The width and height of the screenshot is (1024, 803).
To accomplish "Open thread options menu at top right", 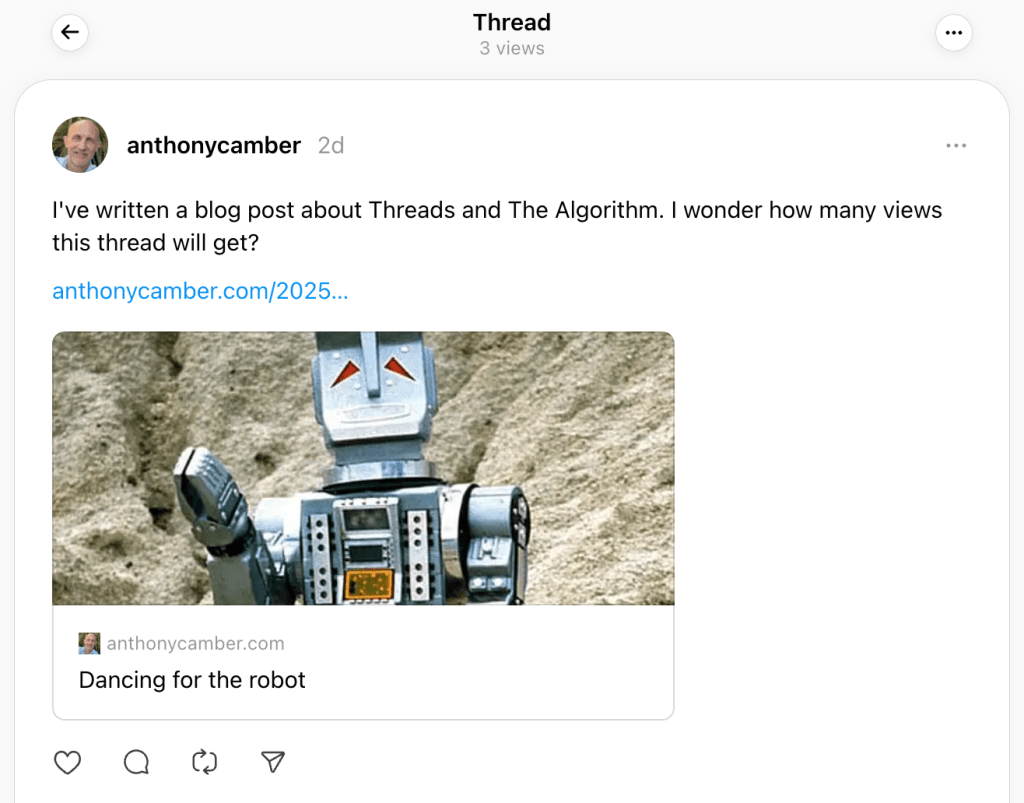I will [953, 32].
